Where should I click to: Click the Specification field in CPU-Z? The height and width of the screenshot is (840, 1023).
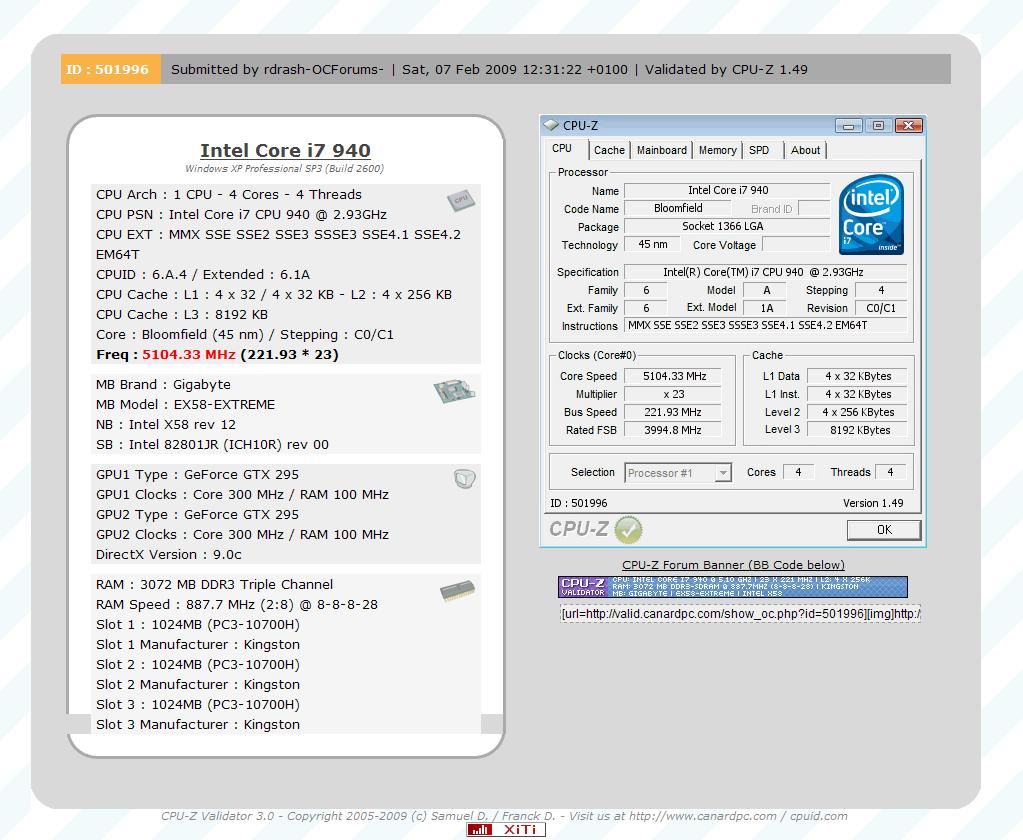coord(766,272)
